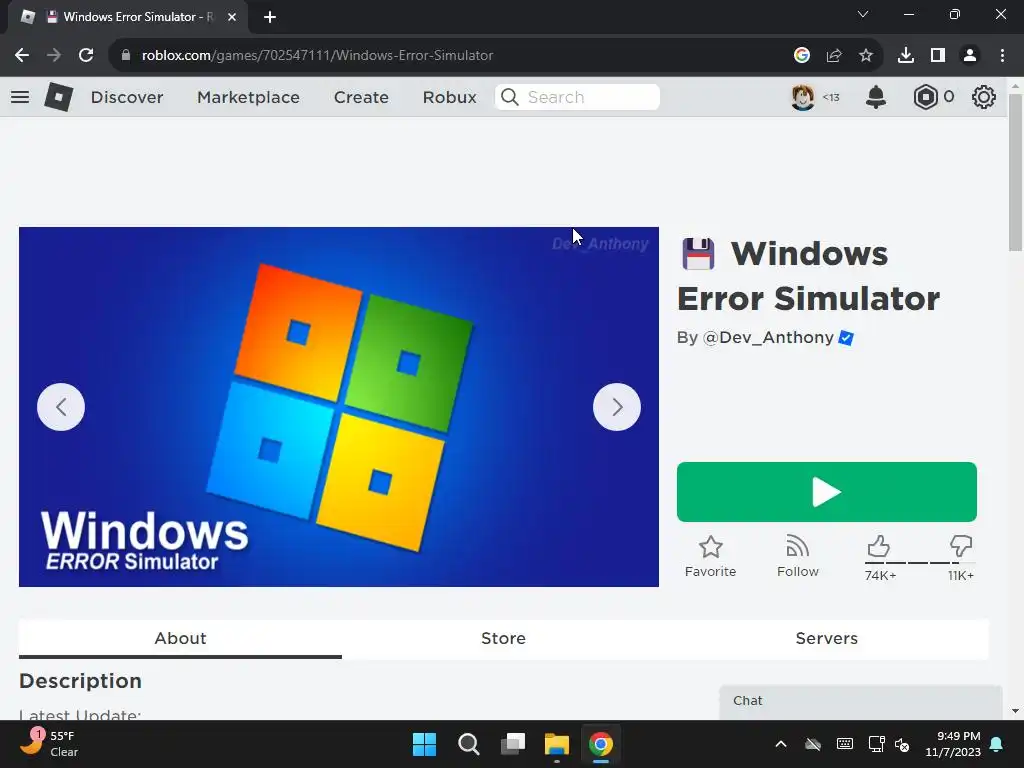The width and height of the screenshot is (1024, 768).
Task: Follow the game via feed icon
Action: pyautogui.click(x=797, y=556)
